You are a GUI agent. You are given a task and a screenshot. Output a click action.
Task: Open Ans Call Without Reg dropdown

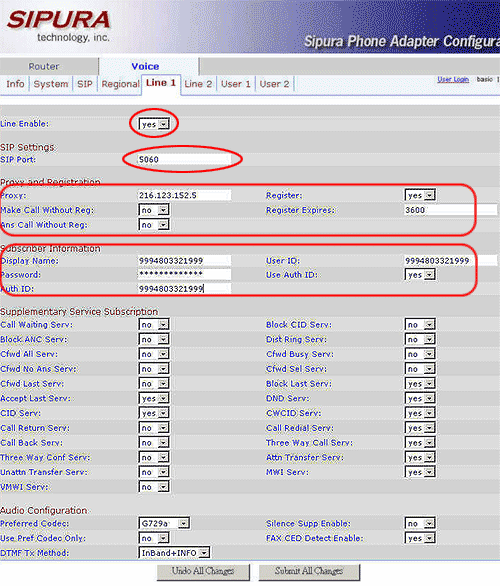pyautogui.click(x=154, y=225)
